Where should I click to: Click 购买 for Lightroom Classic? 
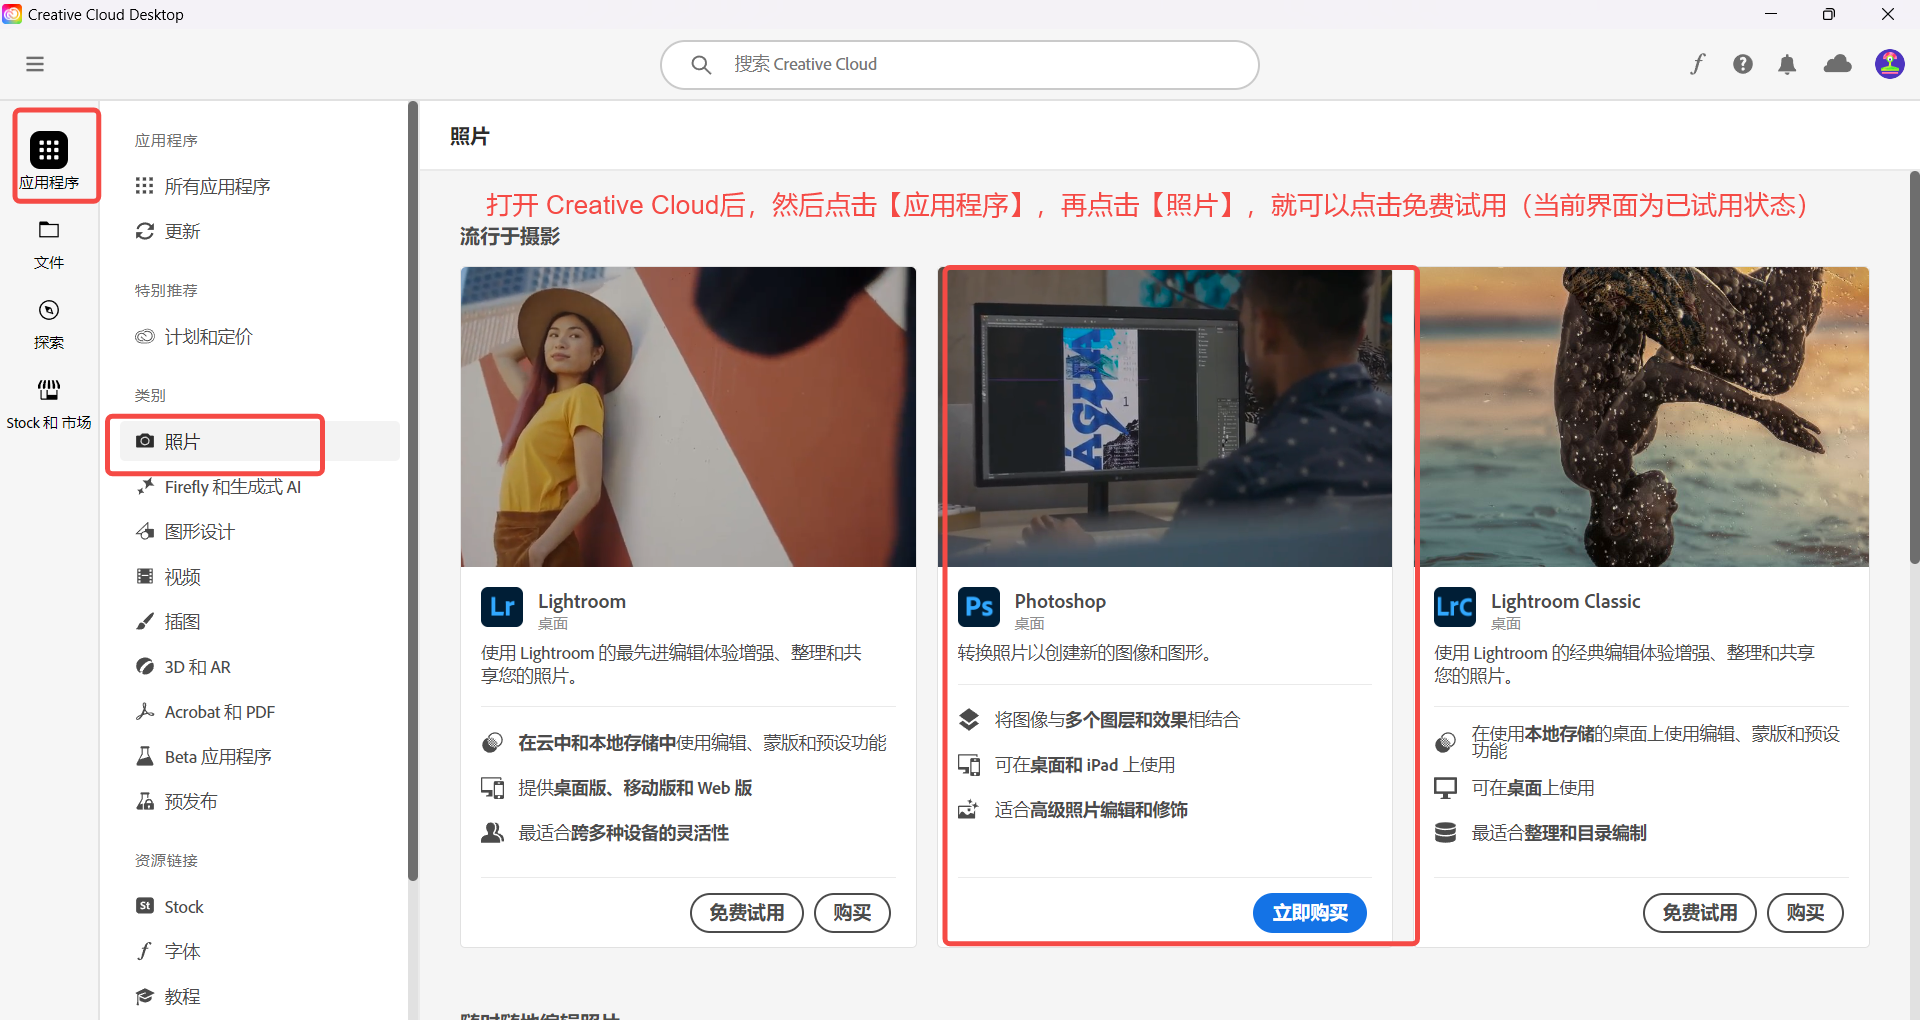pos(1805,913)
